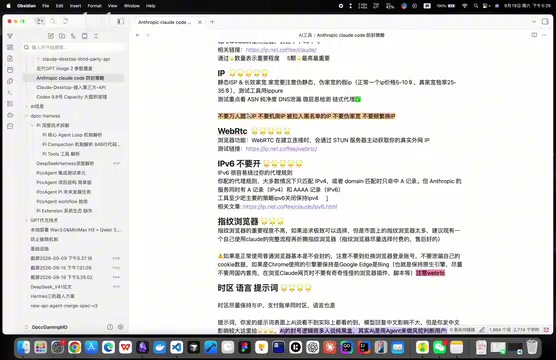The height and width of the screenshot is (360, 556).
Task: Open the Edit menu in menu bar
Action: click(x=59, y=6)
